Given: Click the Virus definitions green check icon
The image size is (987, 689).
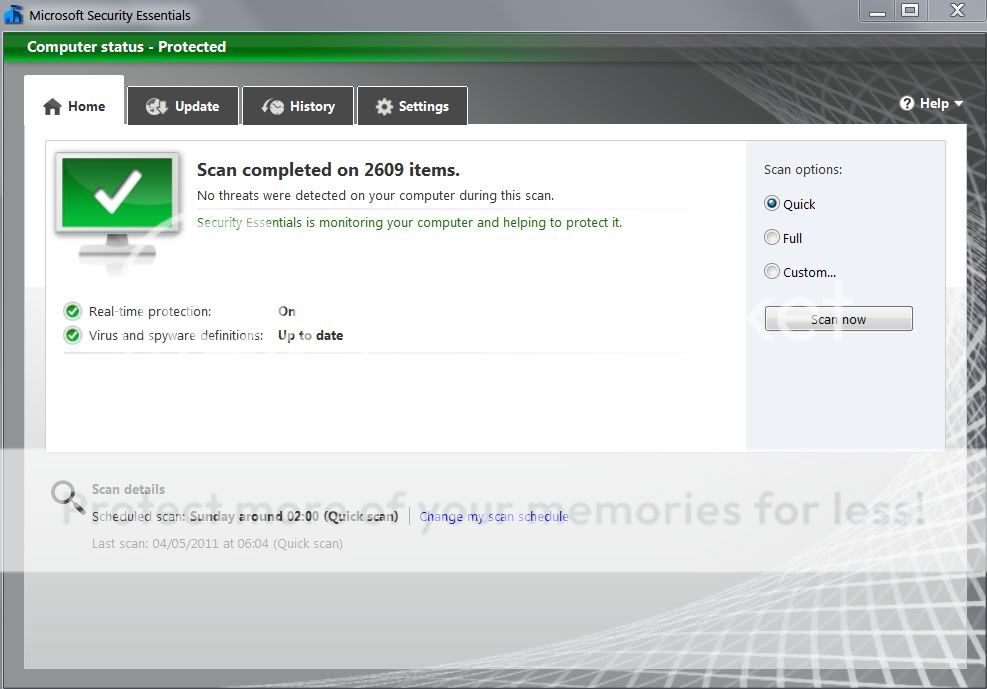Looking at the screenshot, I should (x=73, y=335).
